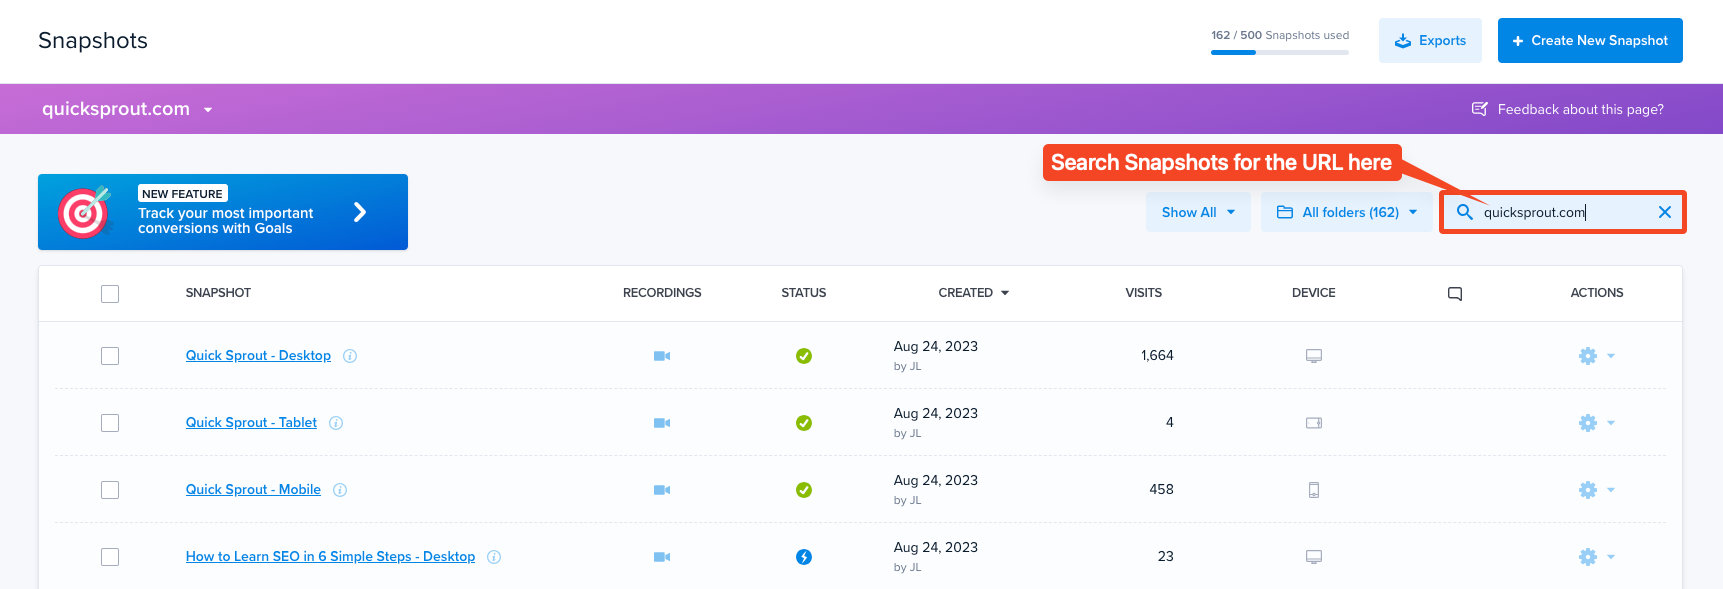1723x589 pixels.
Task: Click the 162 / 500 Snapshots used text
Action: point(1280,35)
